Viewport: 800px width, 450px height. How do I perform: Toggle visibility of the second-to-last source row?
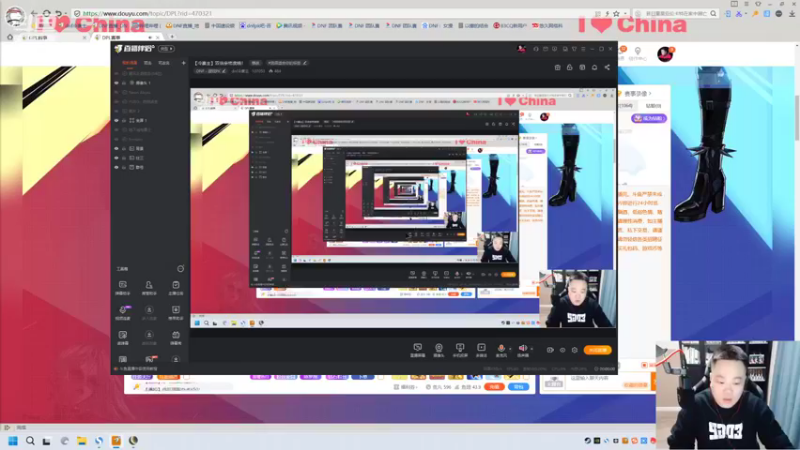coord(116,158)
